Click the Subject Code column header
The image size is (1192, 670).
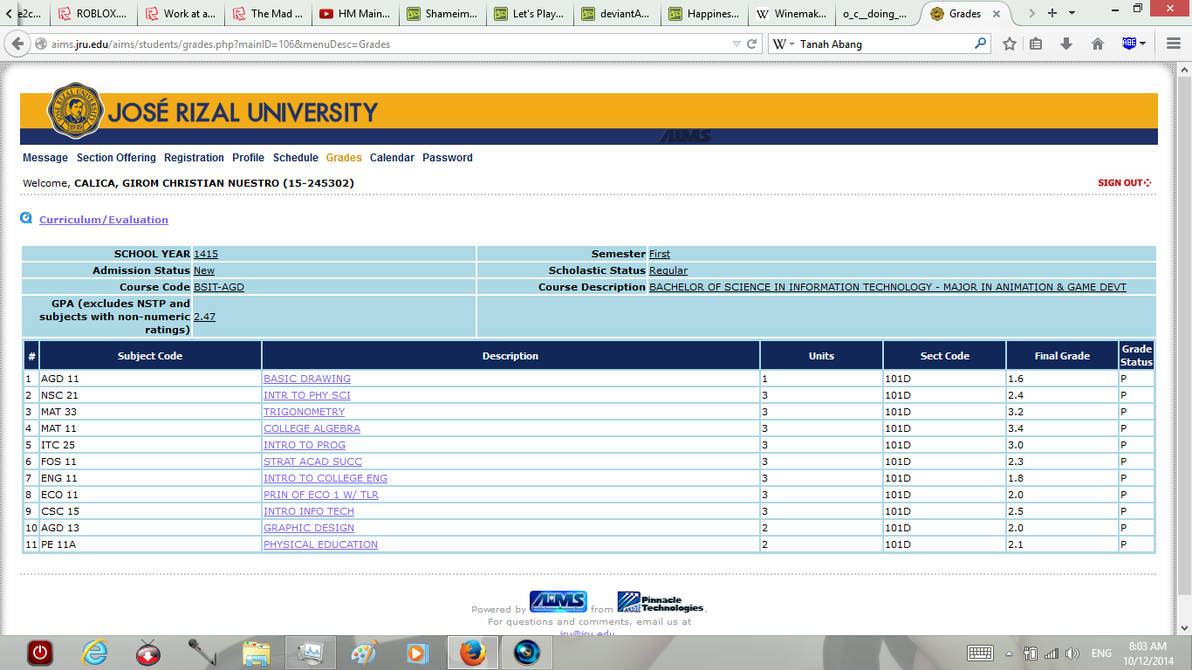(150, 356)
